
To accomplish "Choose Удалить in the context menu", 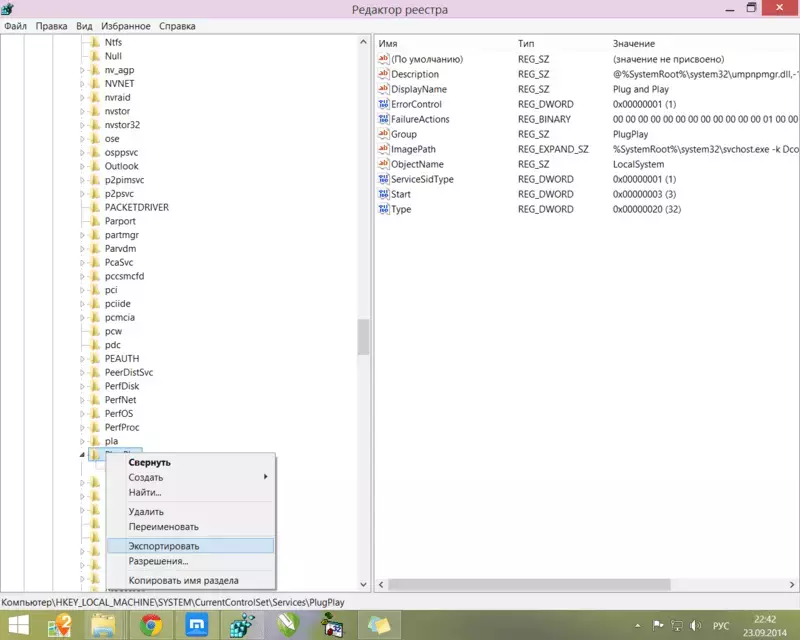I will pyautogui.click(x=190, y=511).
